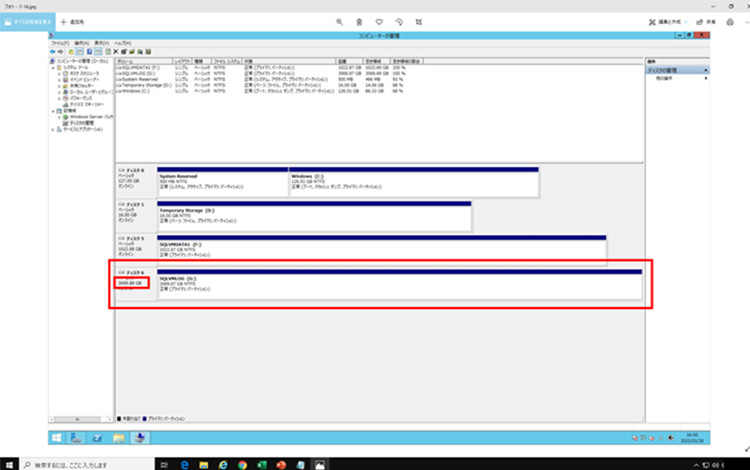Viewport: 750px width, 470px height.
Task: Toggle the heart favorite icon
Action: (379, 20)
